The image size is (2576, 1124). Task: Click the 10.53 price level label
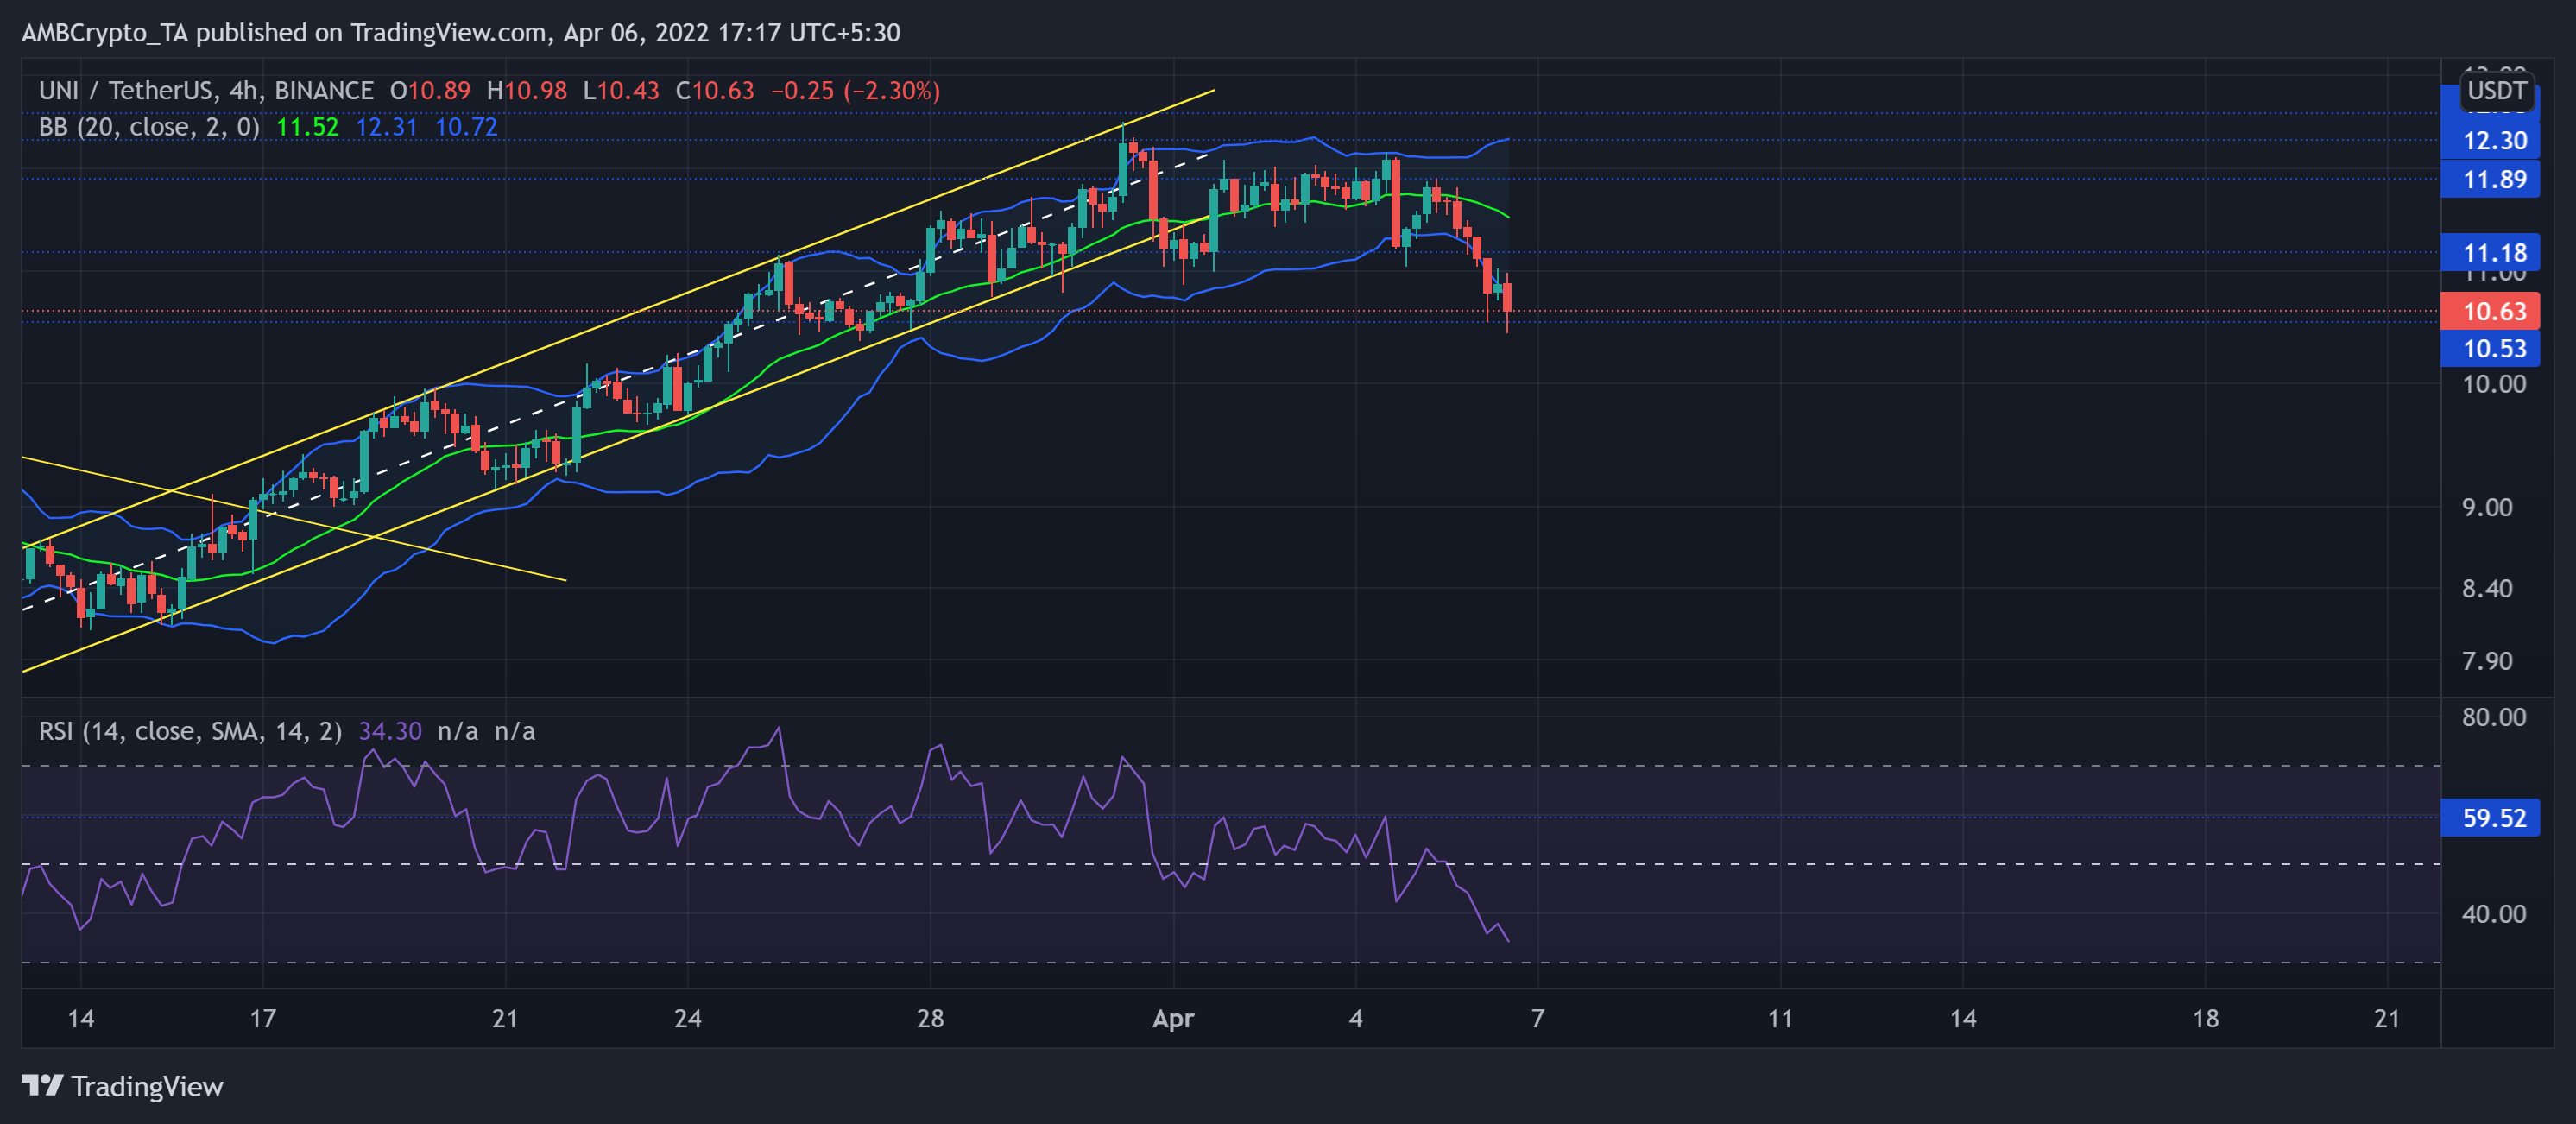tap(2493, 349)
